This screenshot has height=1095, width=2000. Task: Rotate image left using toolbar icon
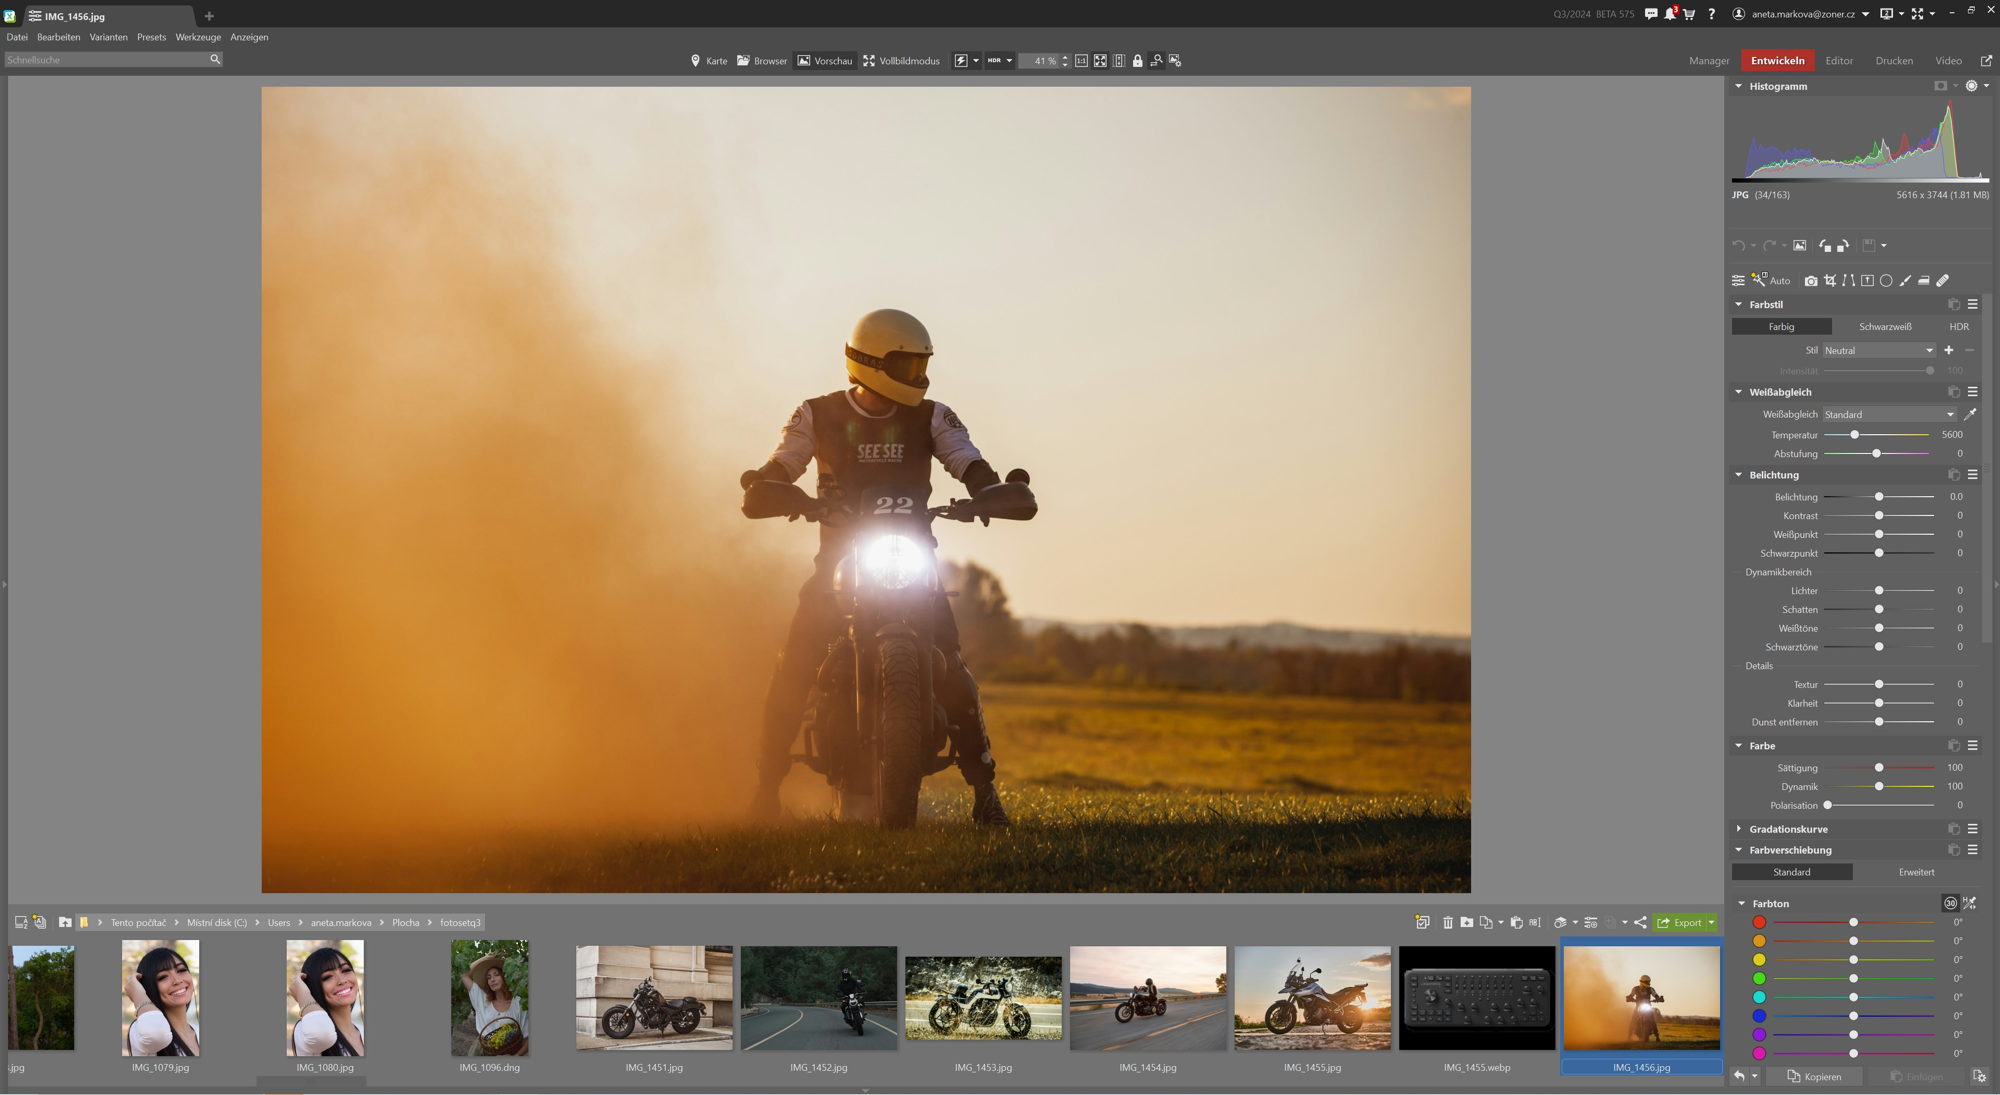click(1825, 246)
